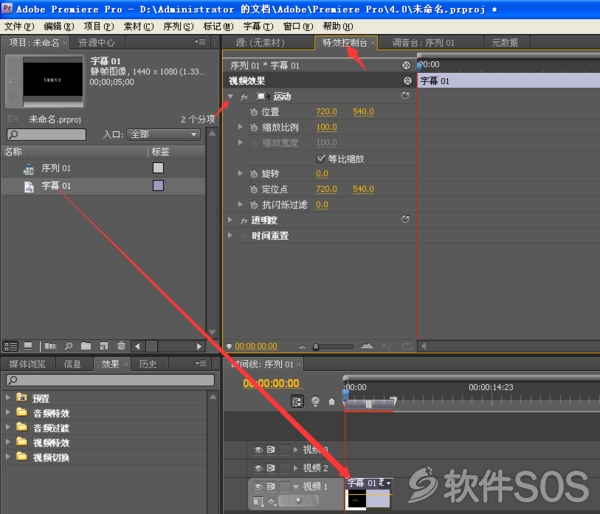600x514 pixels.
Task: Click the 字幕 01 preview thumbnail
Action: pos(53,79)
